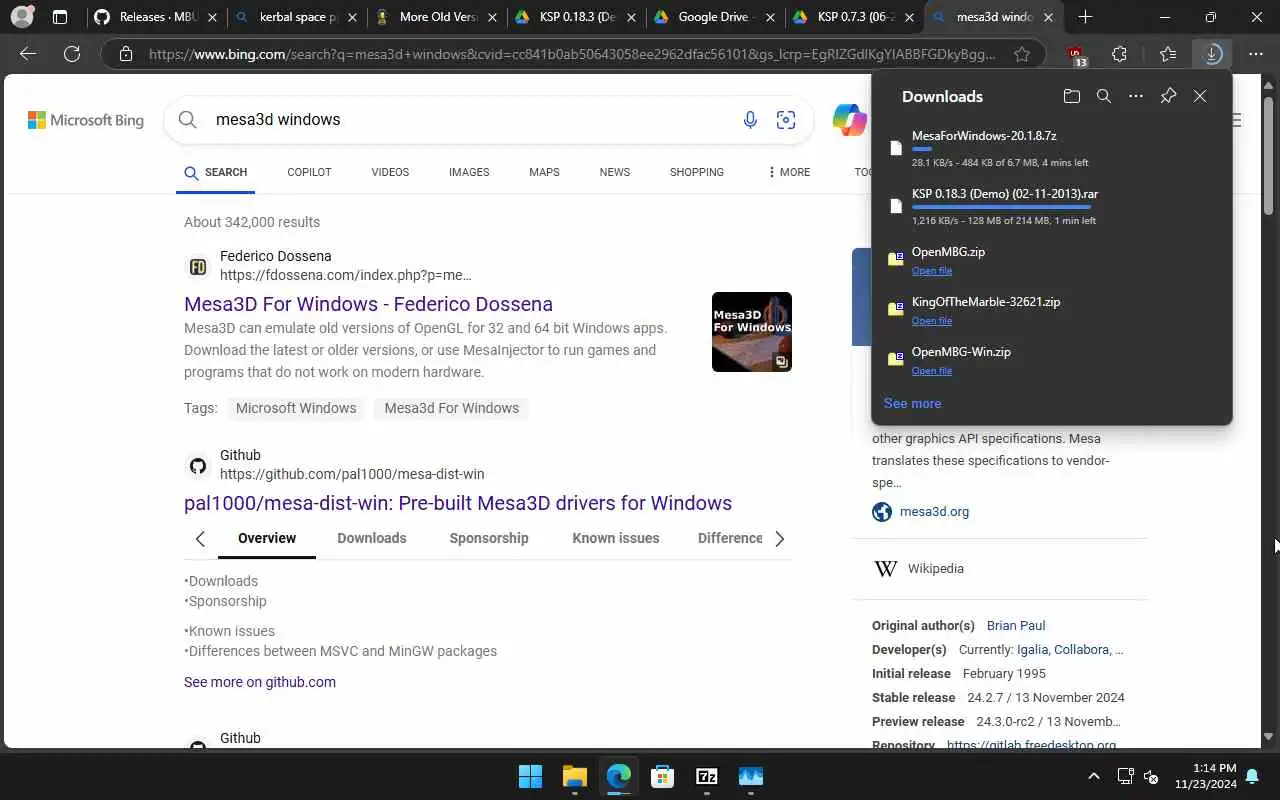The height and width of the screenshot is (800, 1280).
Task: Switch to the KSP 0.7.3 tab
Action: point(855,17)
